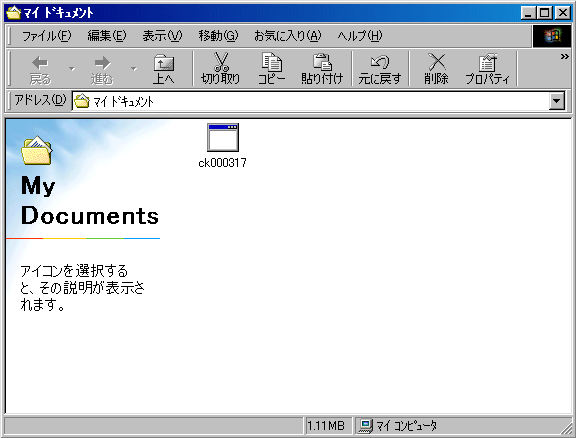
Task: Open the Favorites (お気に入り) menu
Action: (288, 36)
